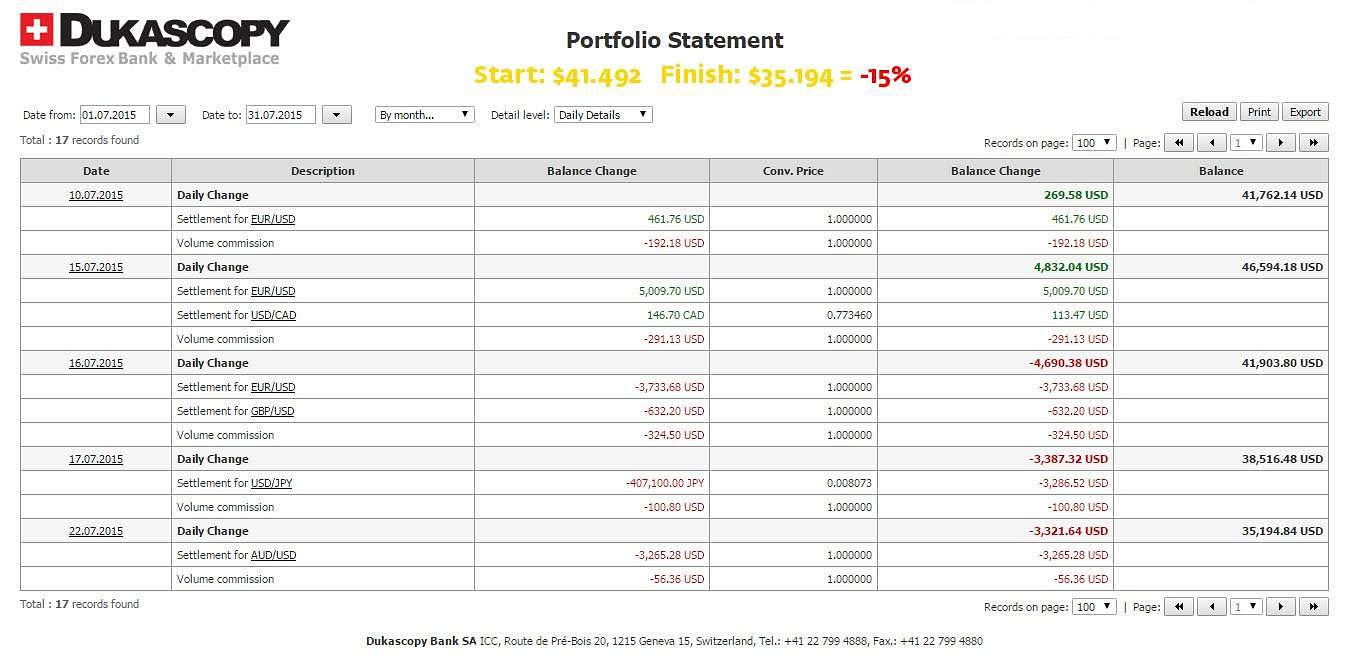Select the 0.773460 conversion price
The height and width of the screenshot is (665, 1349).
pyautogui.click(x=849, y=315)
